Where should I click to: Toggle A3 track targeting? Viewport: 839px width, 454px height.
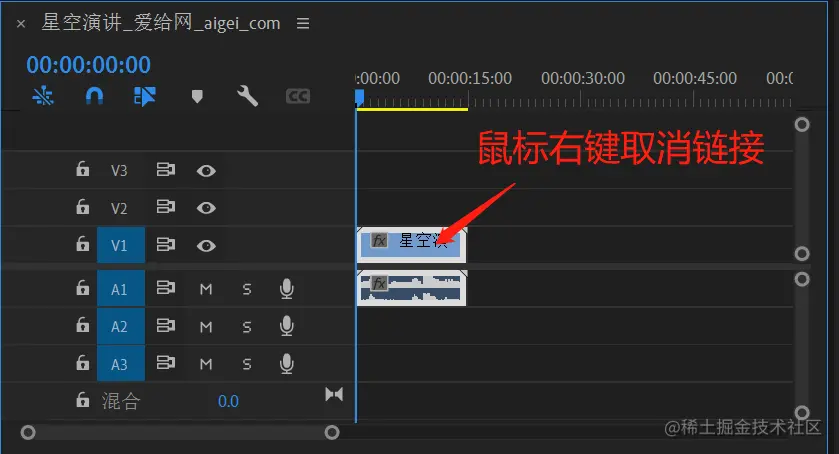(121, 364)
